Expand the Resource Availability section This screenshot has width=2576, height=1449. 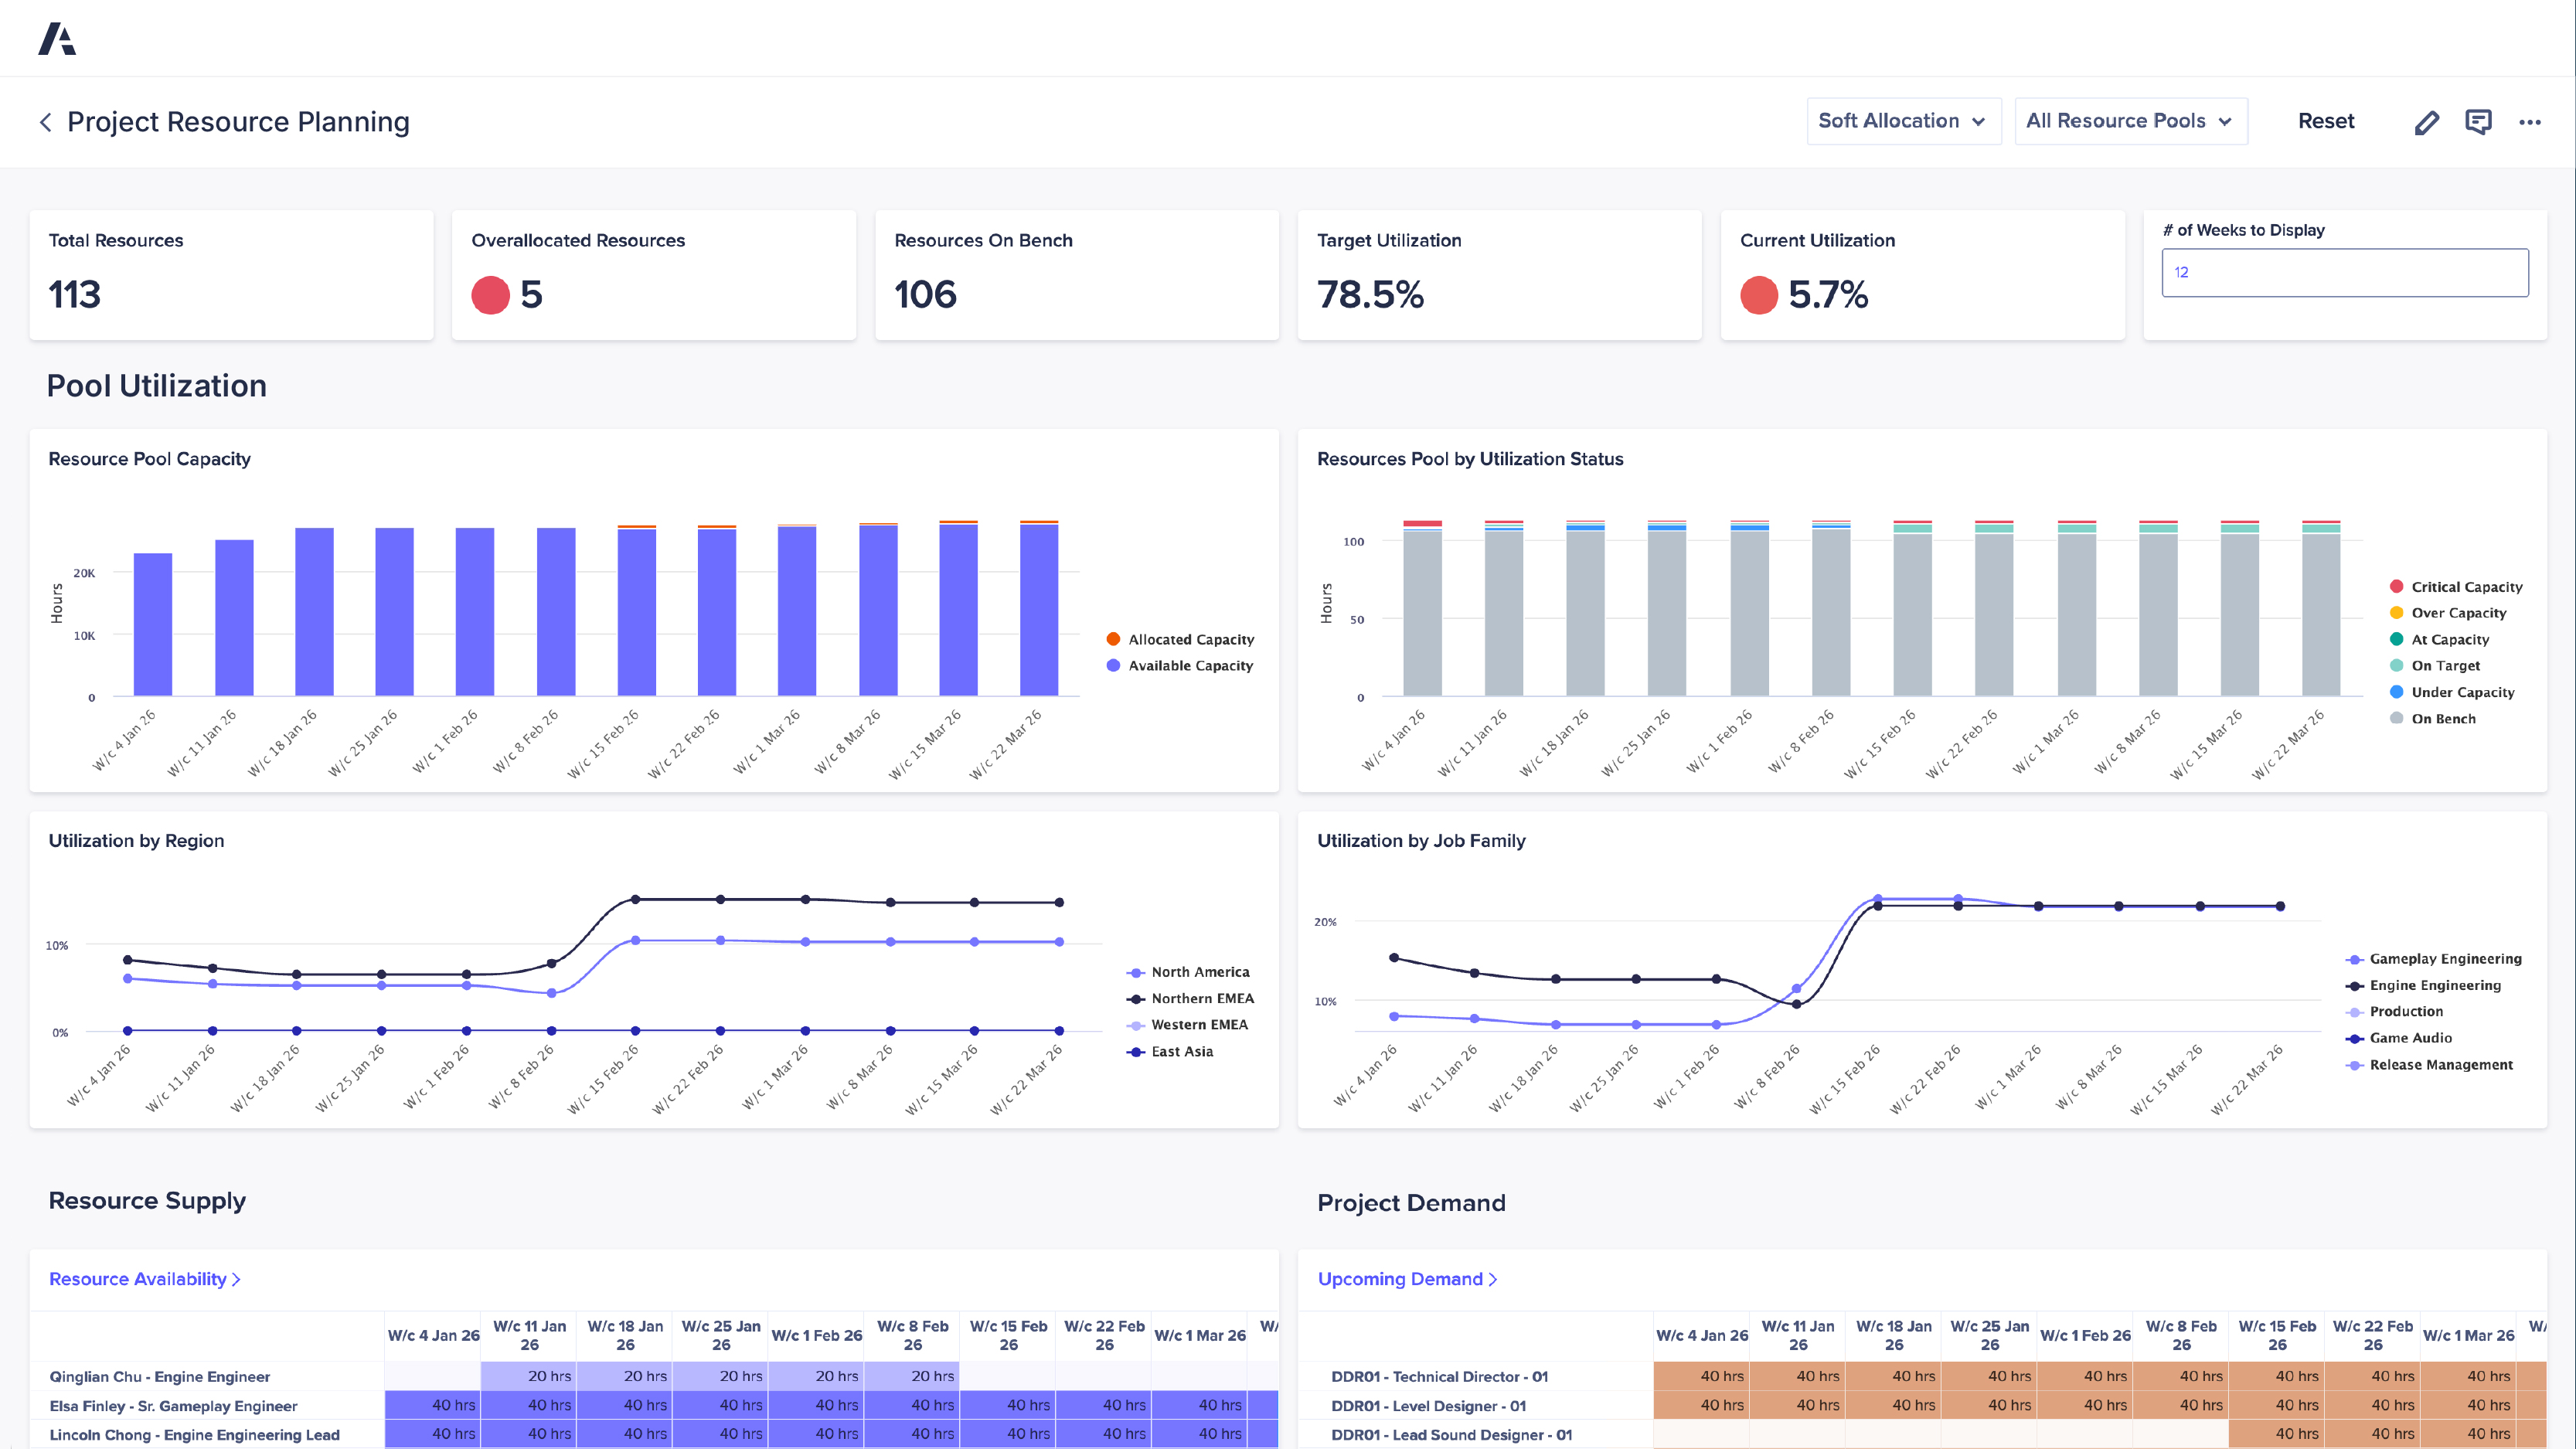tap(144, 1279)
